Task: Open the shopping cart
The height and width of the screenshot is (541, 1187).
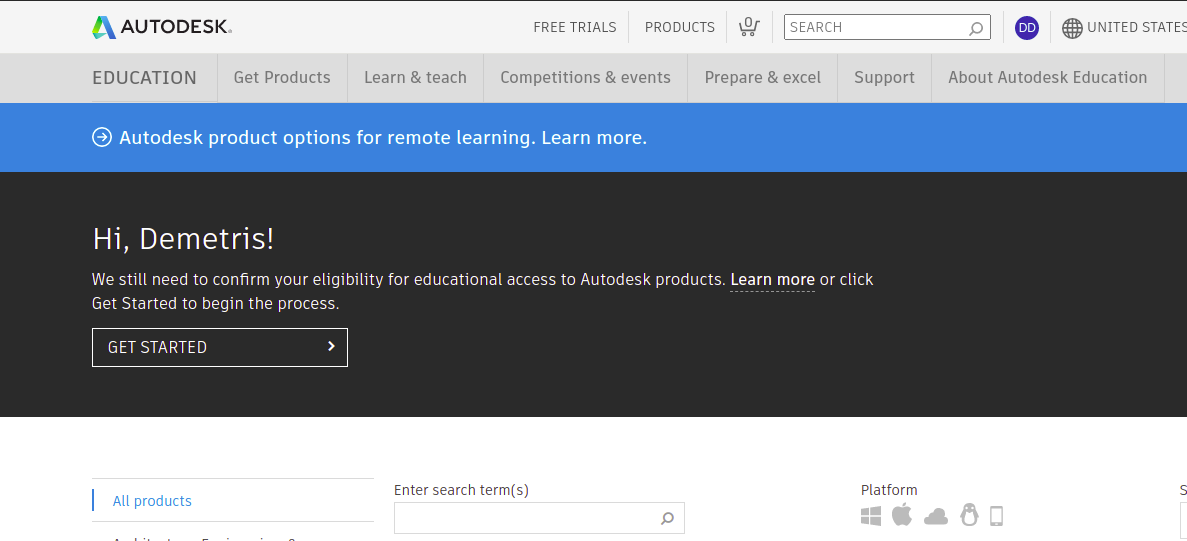Action: pos(748,27)
